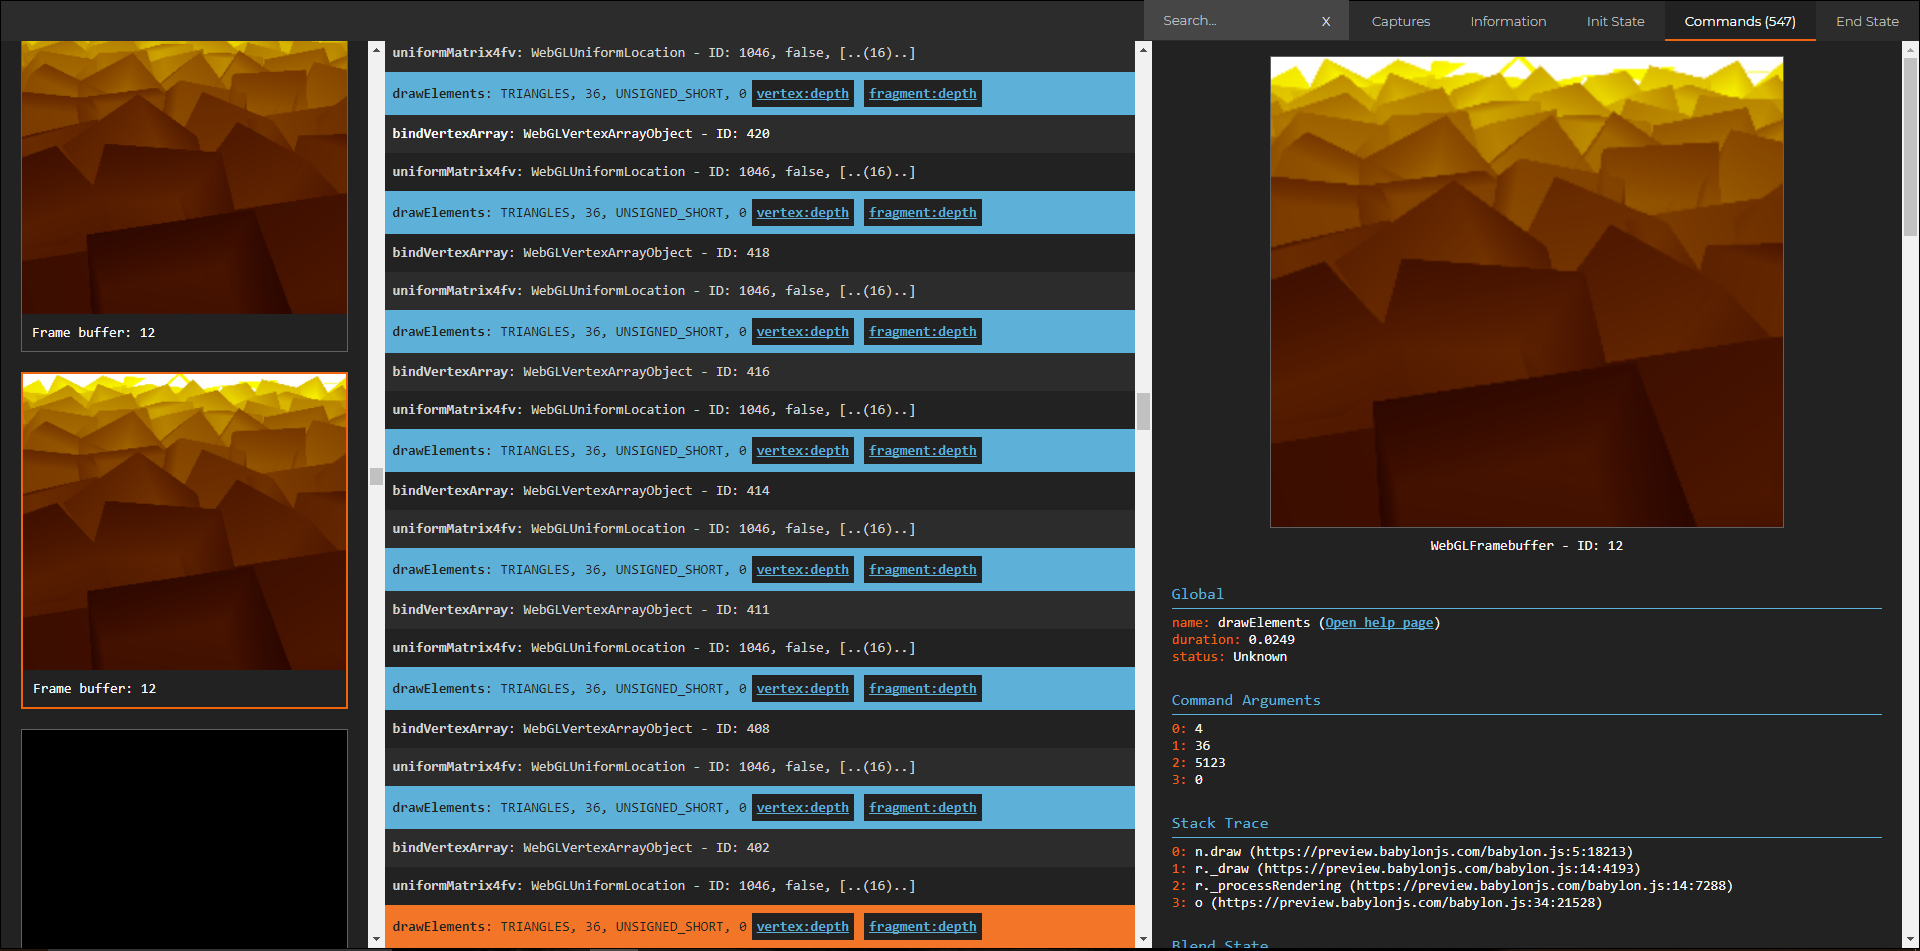Select the bindVertexArray ID: 420 command
The height and width of the screenshot is (951, 1920).
pos(580,134)
